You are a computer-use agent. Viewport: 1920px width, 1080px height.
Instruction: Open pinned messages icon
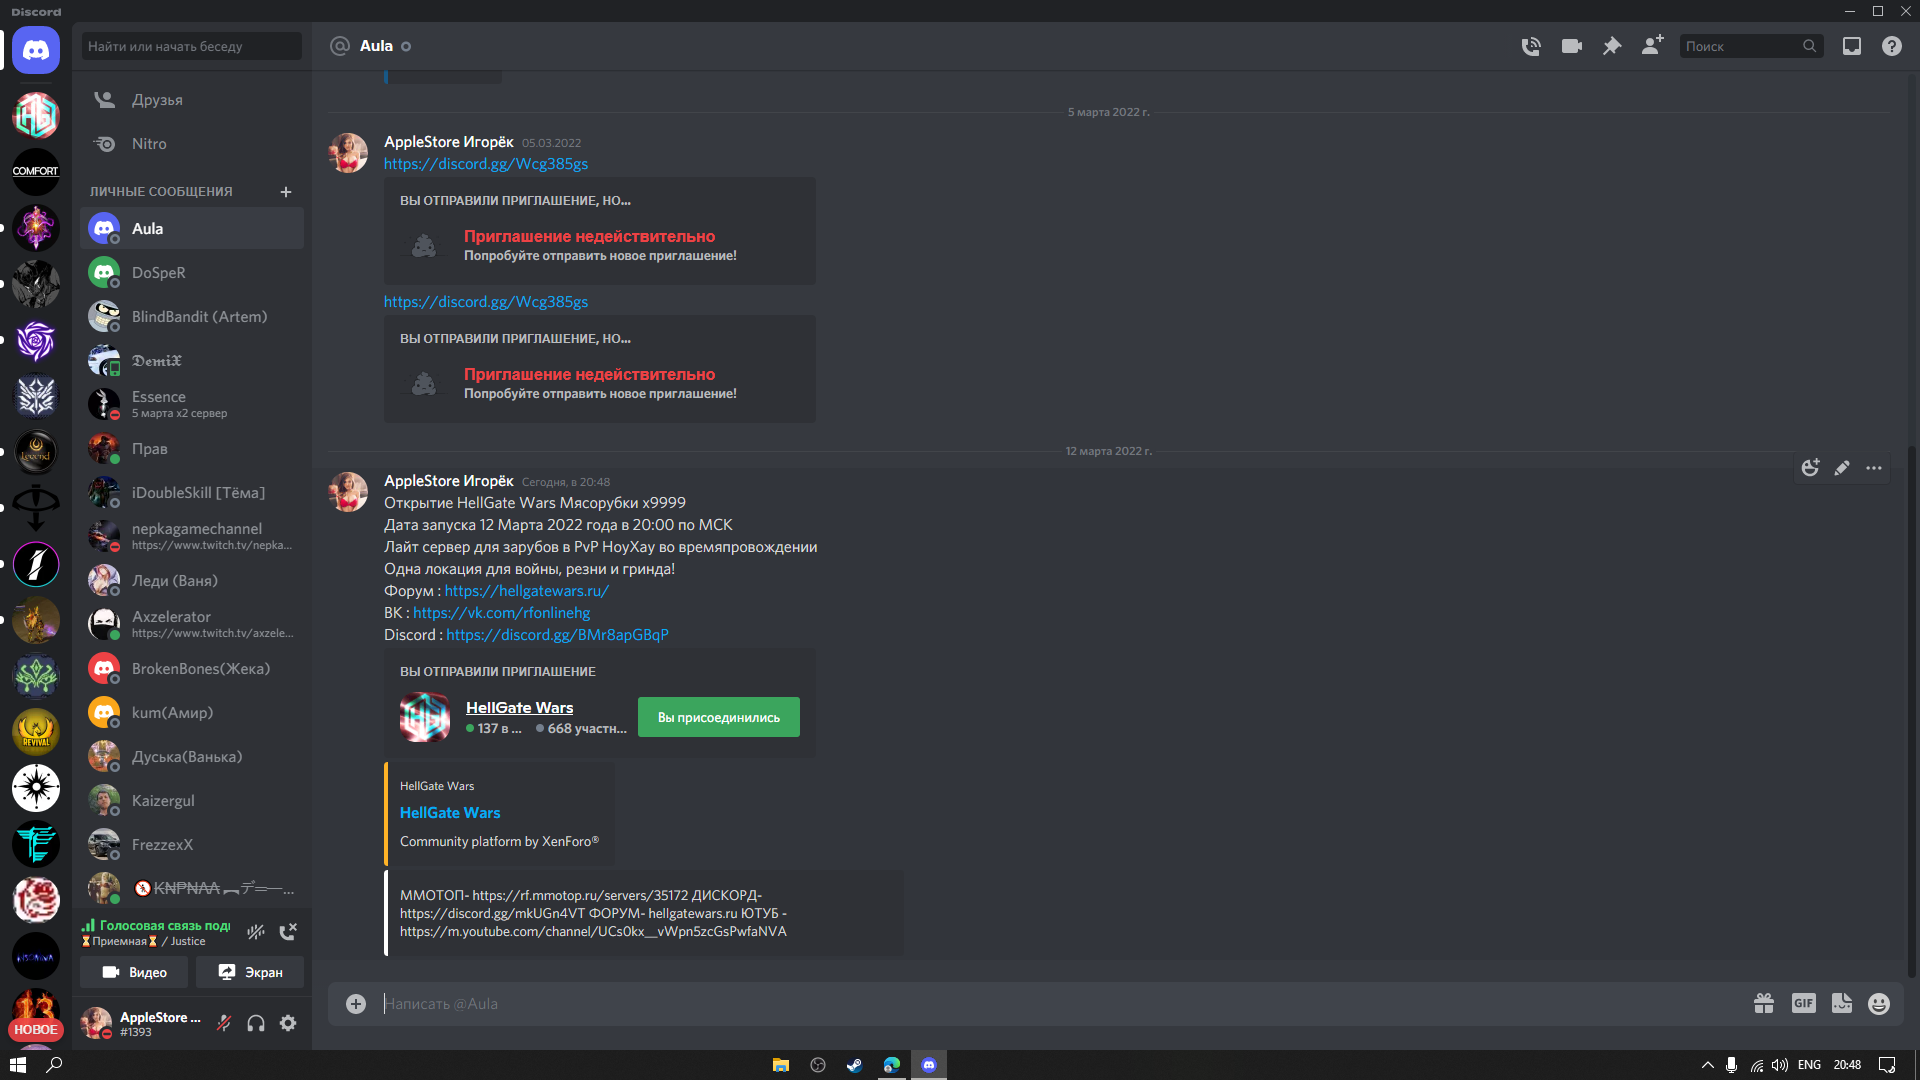click(1612, 46)
